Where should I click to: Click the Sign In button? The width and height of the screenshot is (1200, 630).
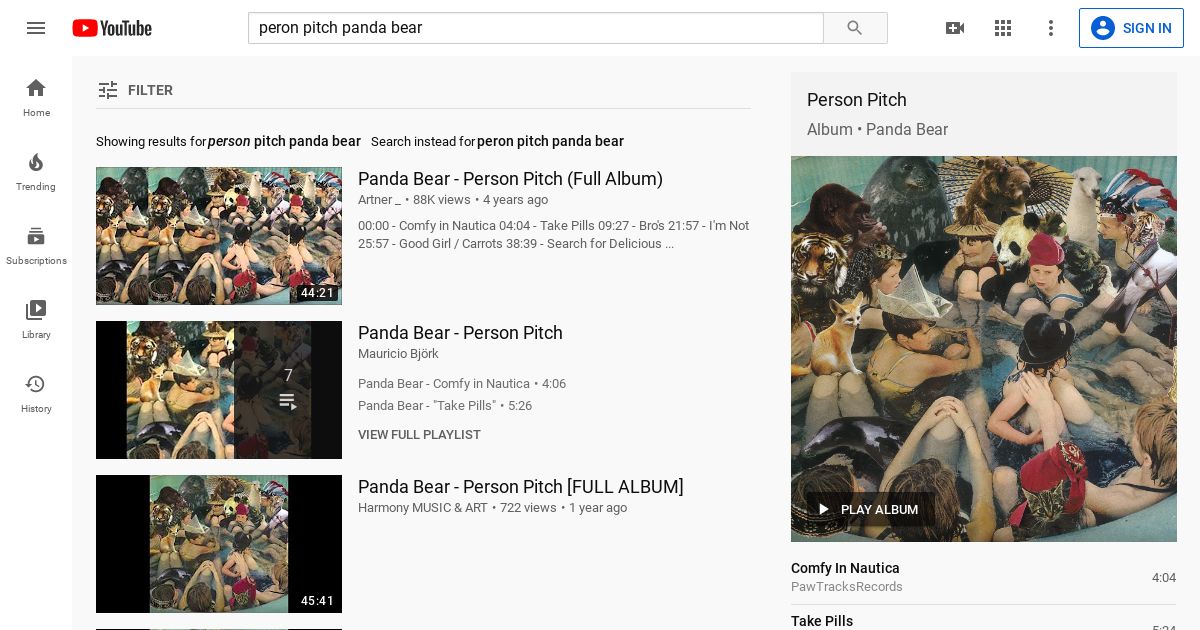tap(1131, 28)
